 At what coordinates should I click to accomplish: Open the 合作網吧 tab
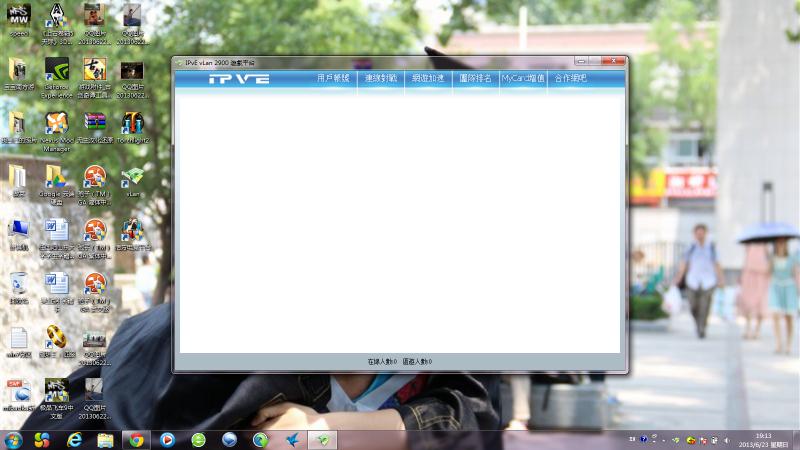pyautogui.click(x=570, y=78)
